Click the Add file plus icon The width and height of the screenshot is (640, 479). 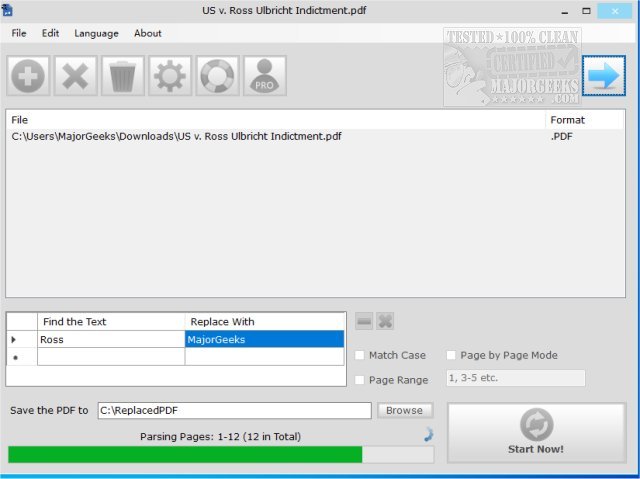pos(28,76)
